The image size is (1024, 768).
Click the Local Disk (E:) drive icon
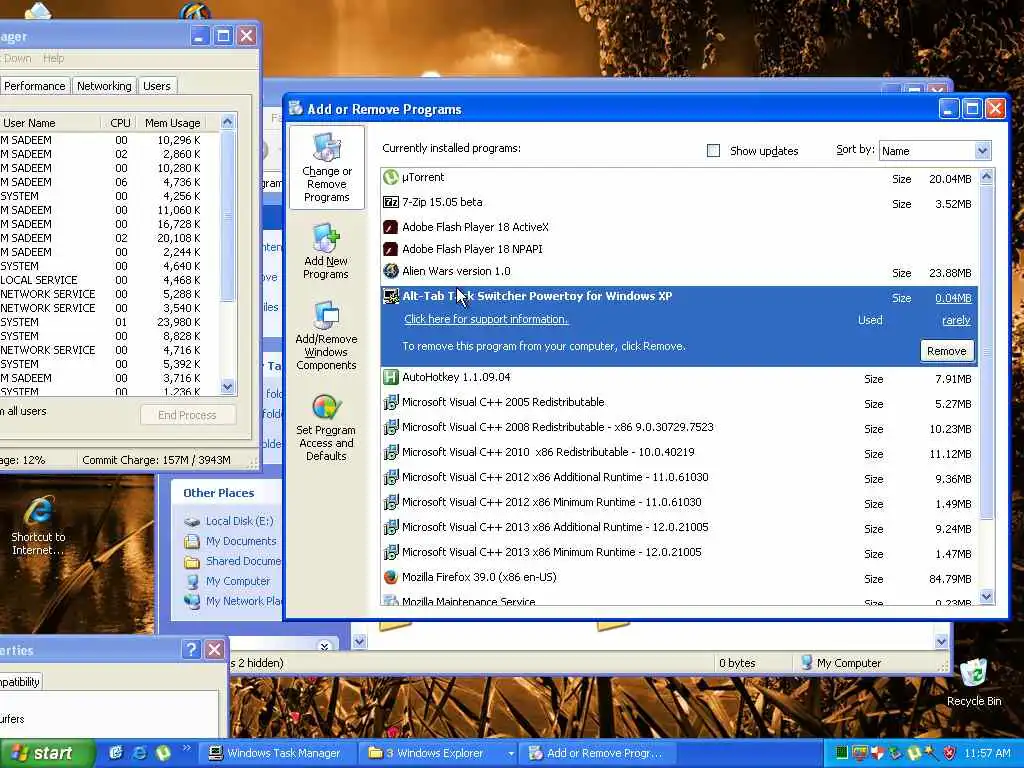click(x=192, y=521)
